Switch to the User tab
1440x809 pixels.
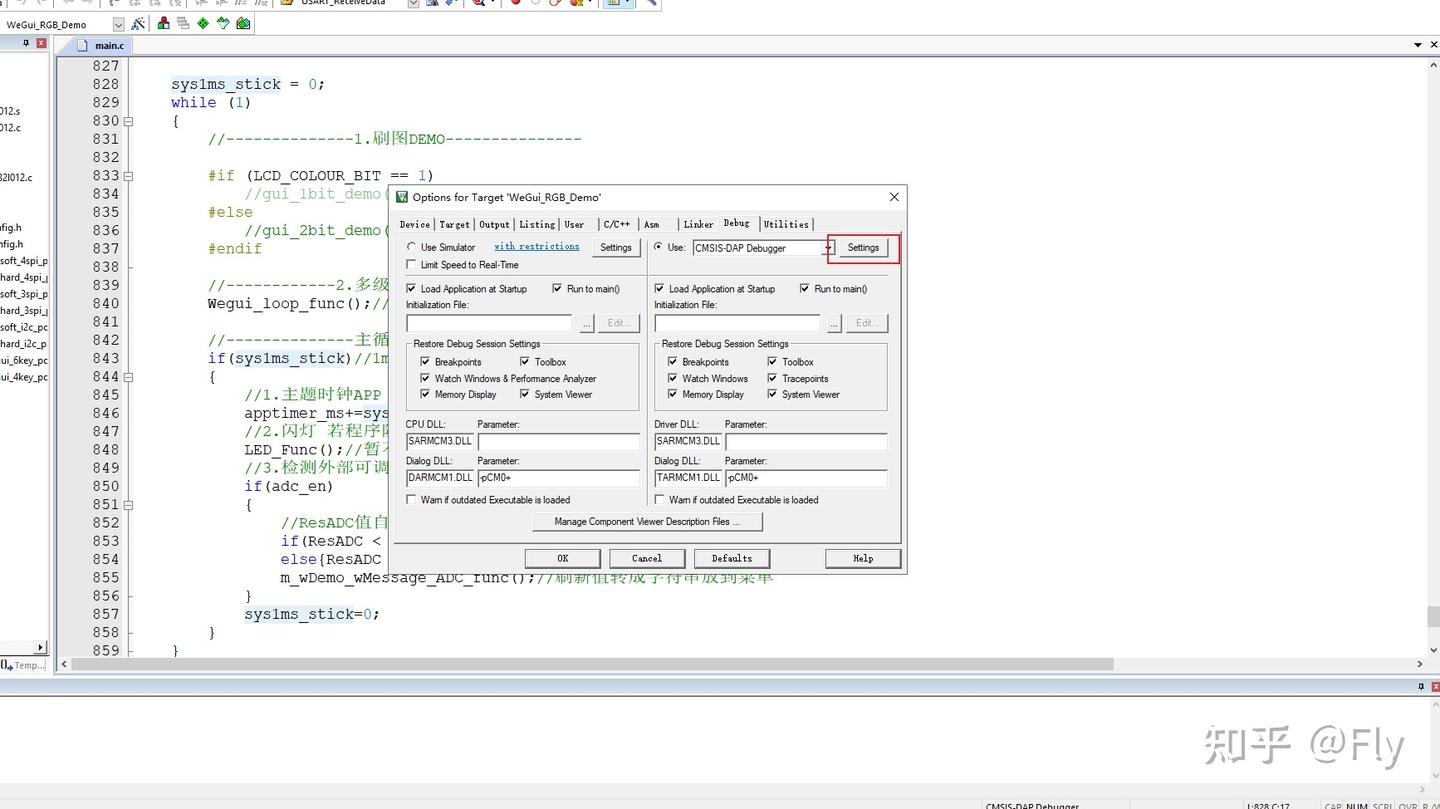coord(574,224)
